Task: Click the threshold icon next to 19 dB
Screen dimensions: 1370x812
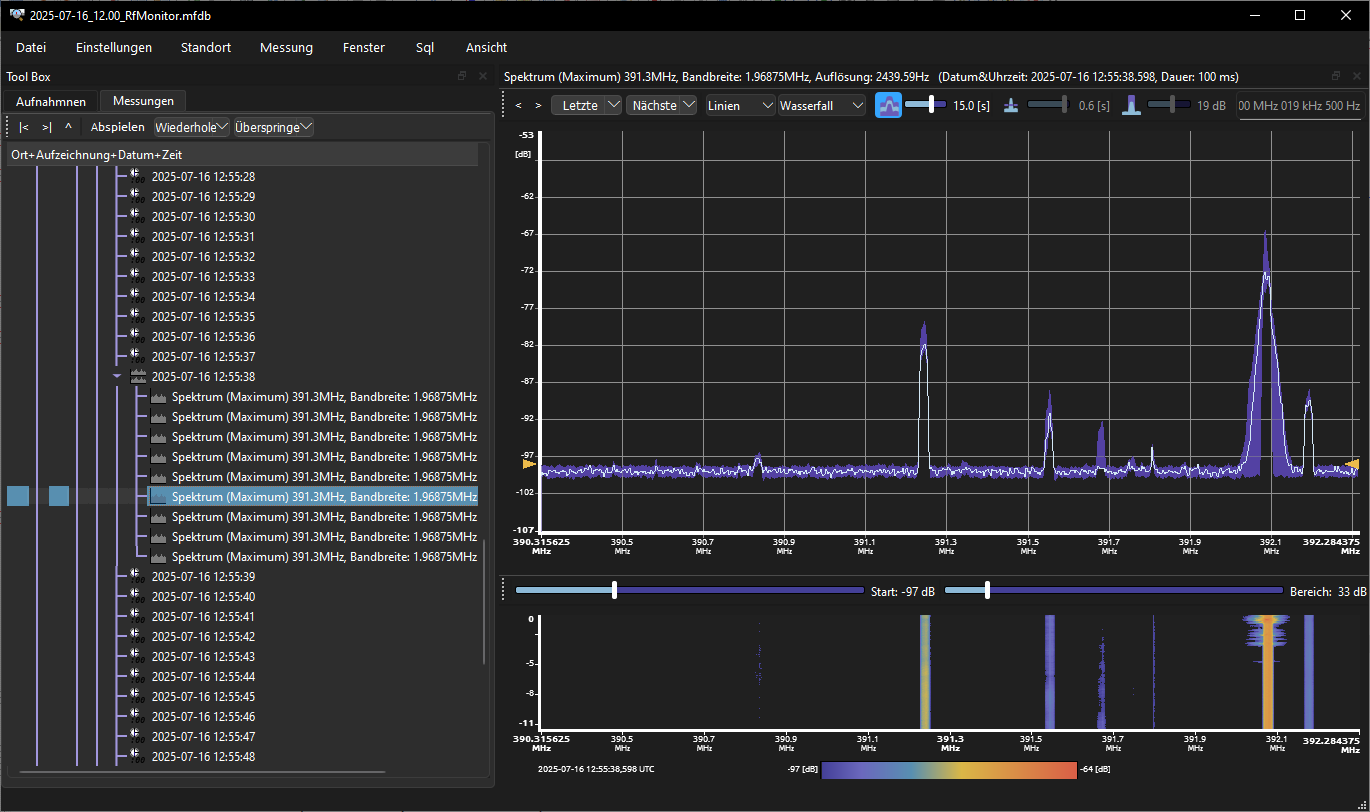Action: [x=1131, y=104]
